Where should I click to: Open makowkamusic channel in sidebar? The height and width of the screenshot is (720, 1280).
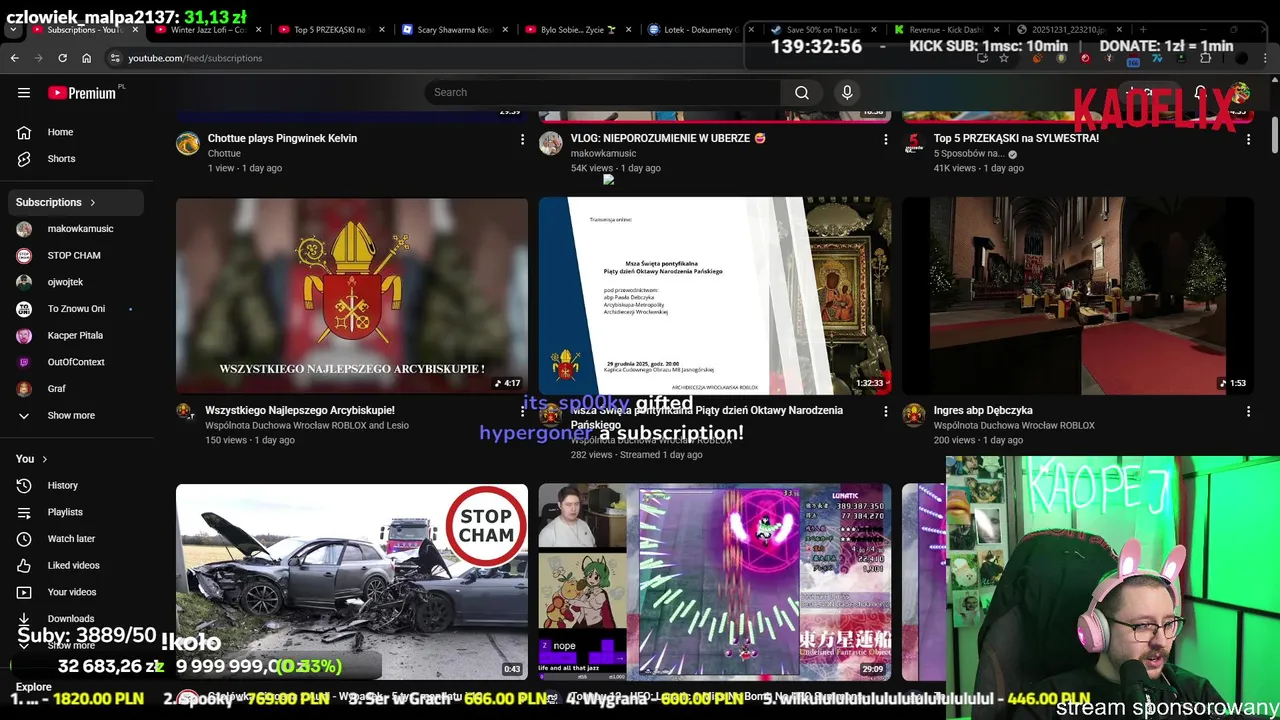(x=78, y=229)
